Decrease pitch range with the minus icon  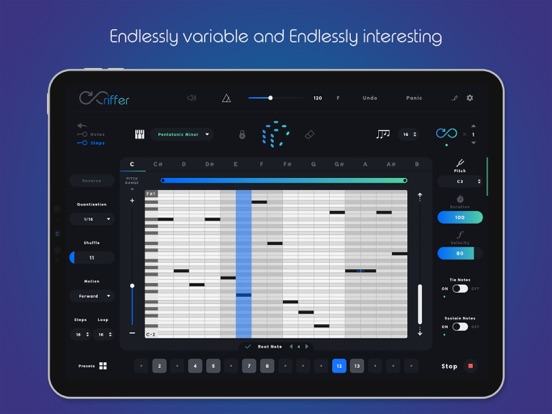(132, 333)
